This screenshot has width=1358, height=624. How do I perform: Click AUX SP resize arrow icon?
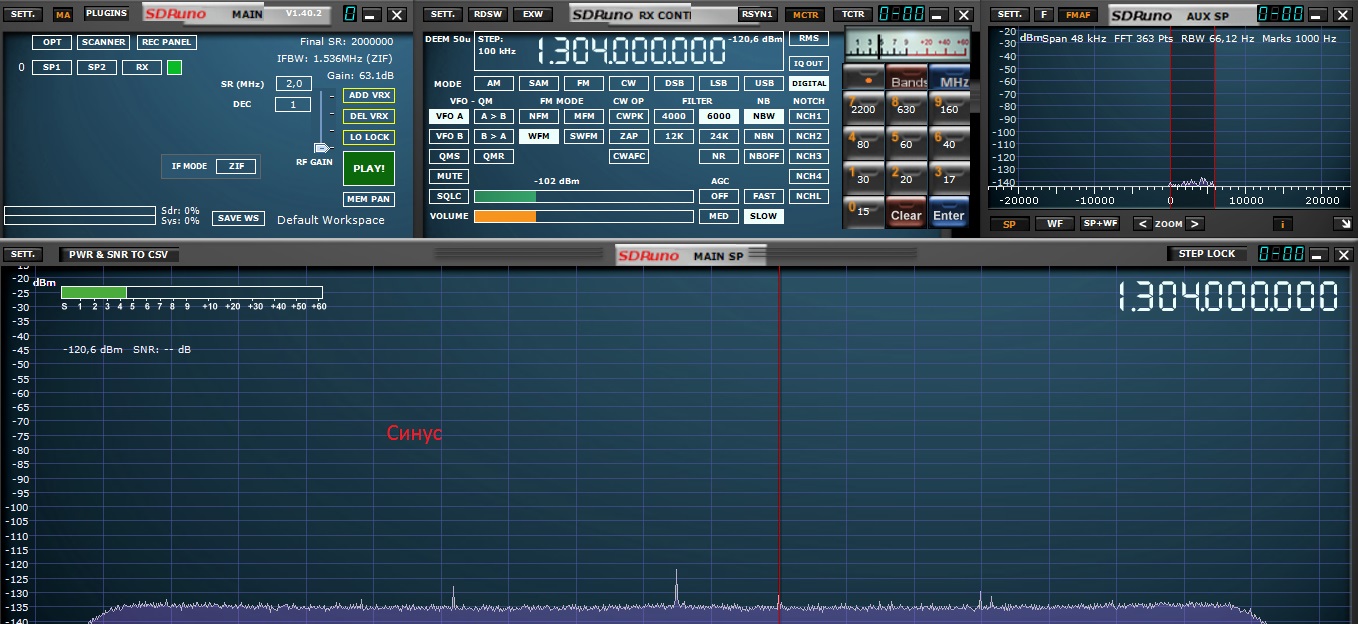[1342, 224]
